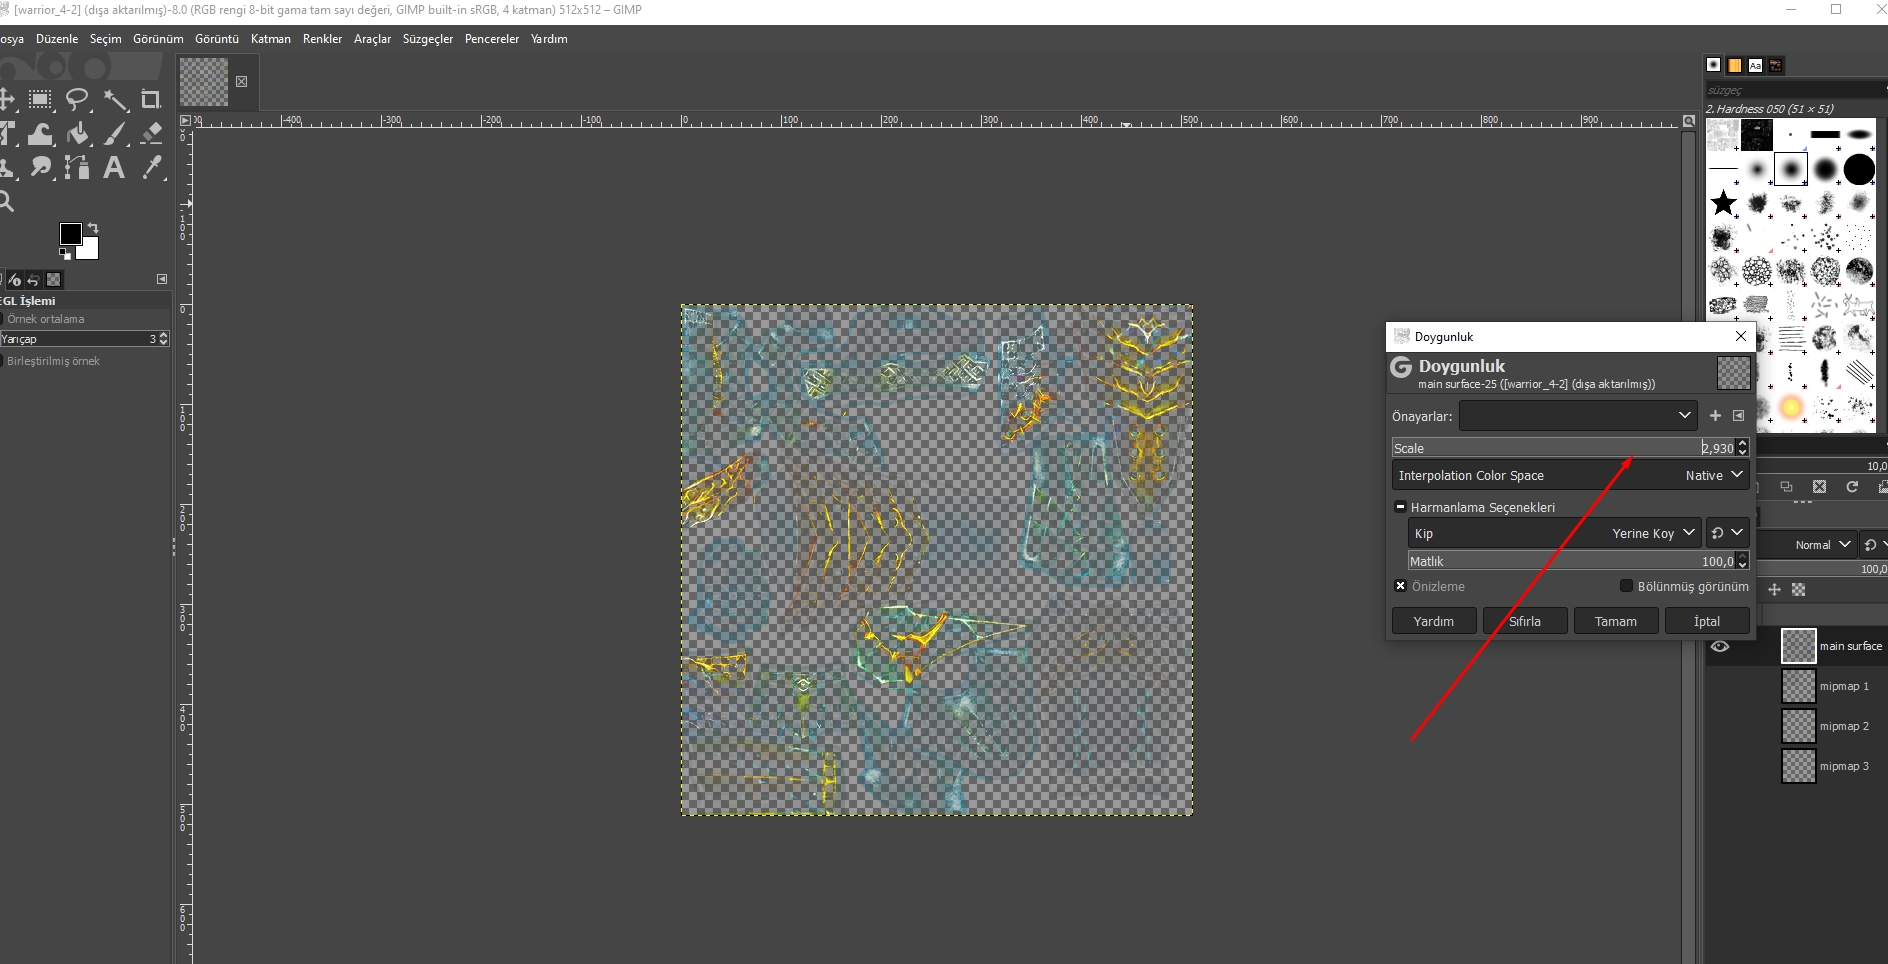Open Interpolation Color Space dropdown
The image size is (1888, 964).
tap(1570, 475)
